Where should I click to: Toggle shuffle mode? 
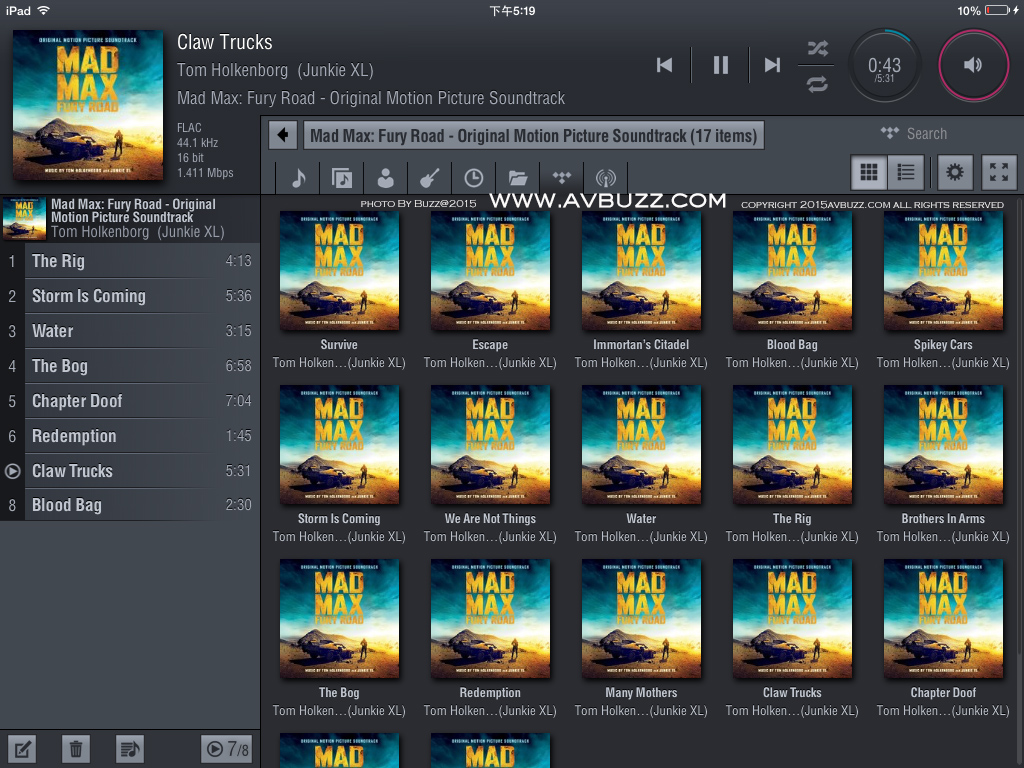(818, 48)
